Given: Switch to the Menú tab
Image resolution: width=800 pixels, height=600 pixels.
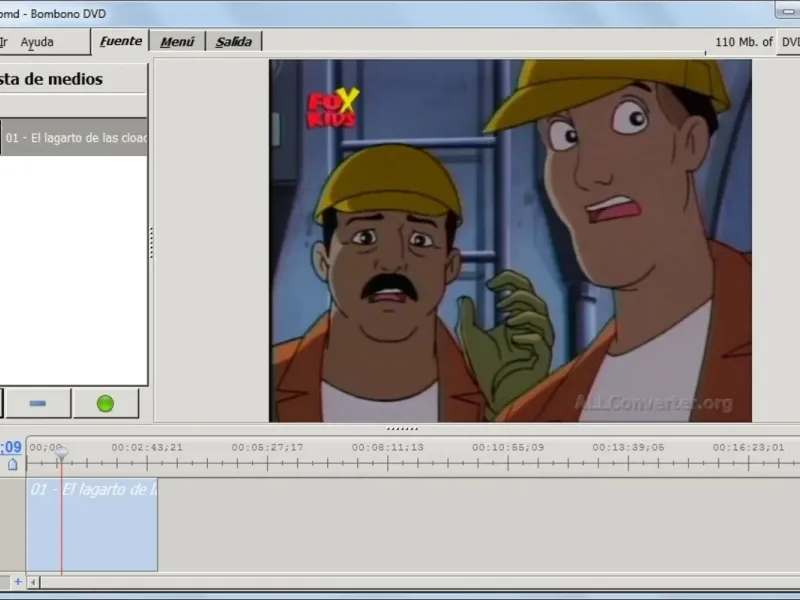Looking at the screenshot, I should coord(177,42).
